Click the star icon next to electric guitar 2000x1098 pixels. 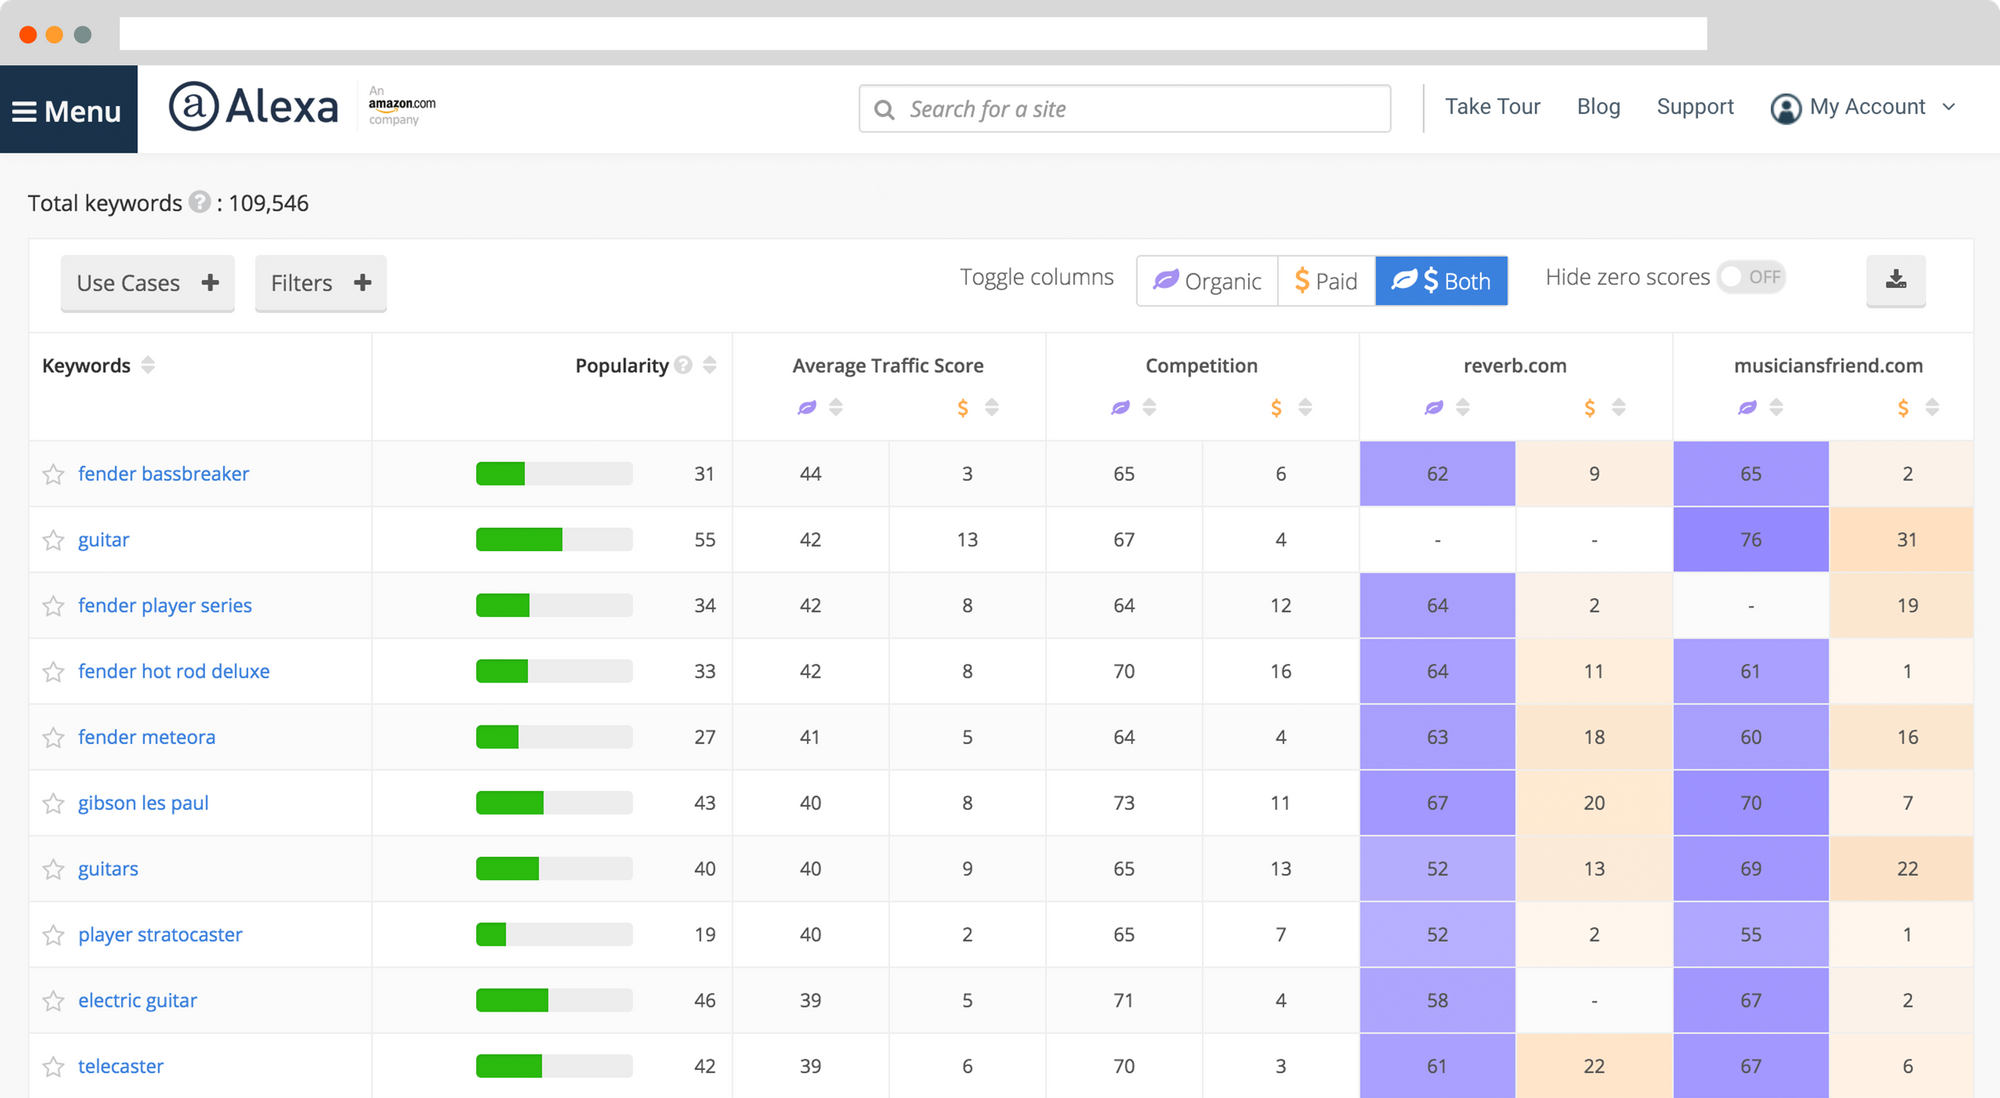pyautogui.click(x=53, y=1001)
